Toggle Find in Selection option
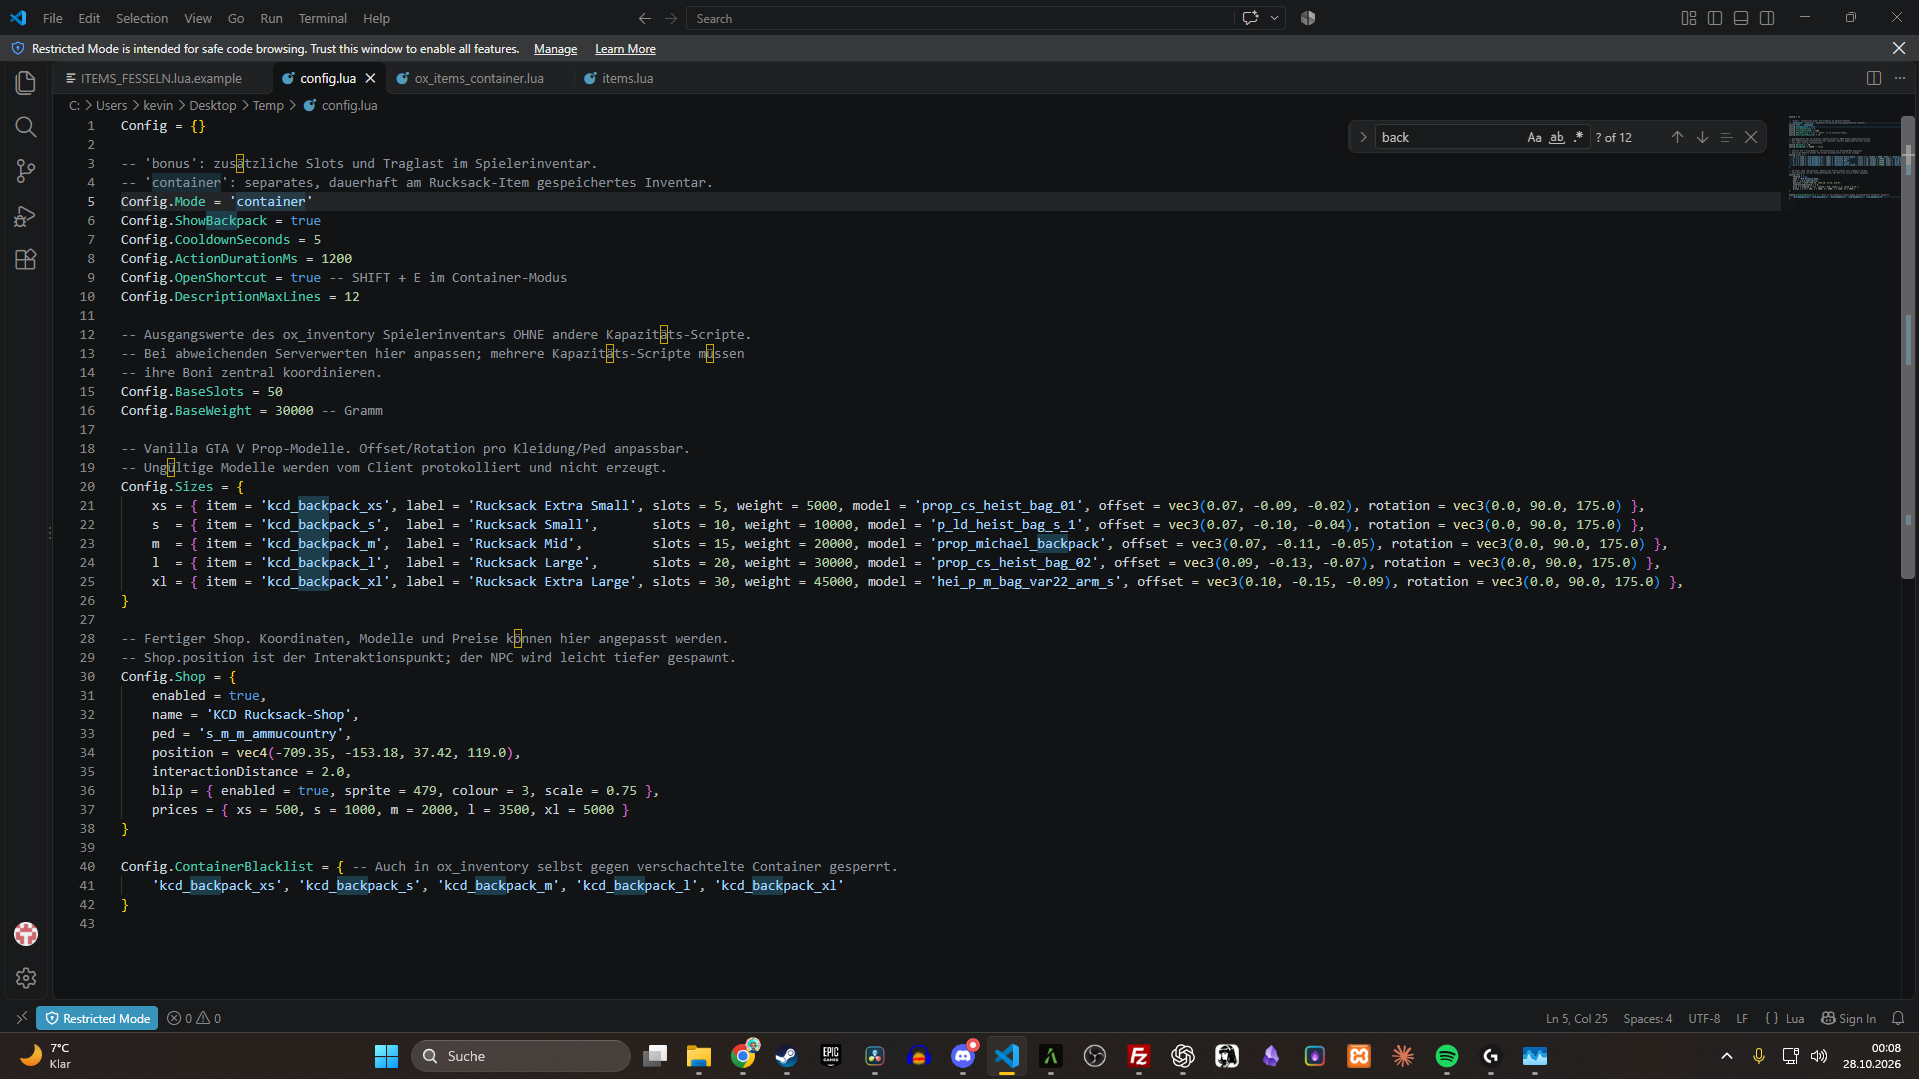 [1726, 137]
